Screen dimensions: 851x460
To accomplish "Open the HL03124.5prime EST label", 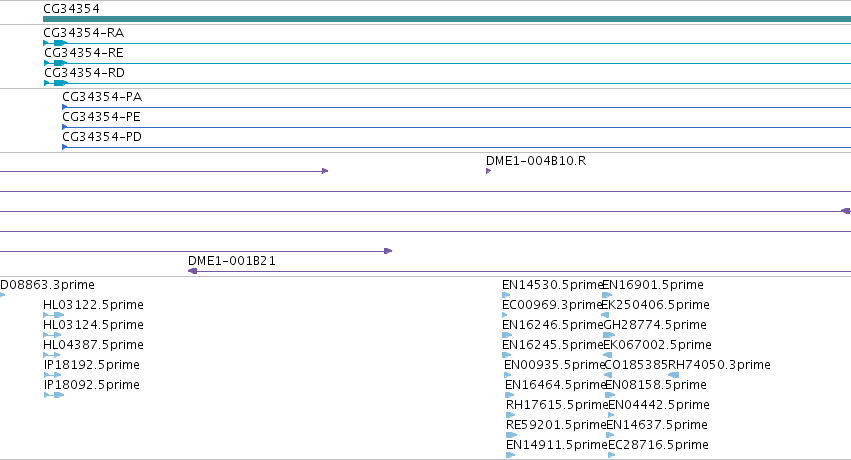I will pyautogui.click(x=93, y=325).
